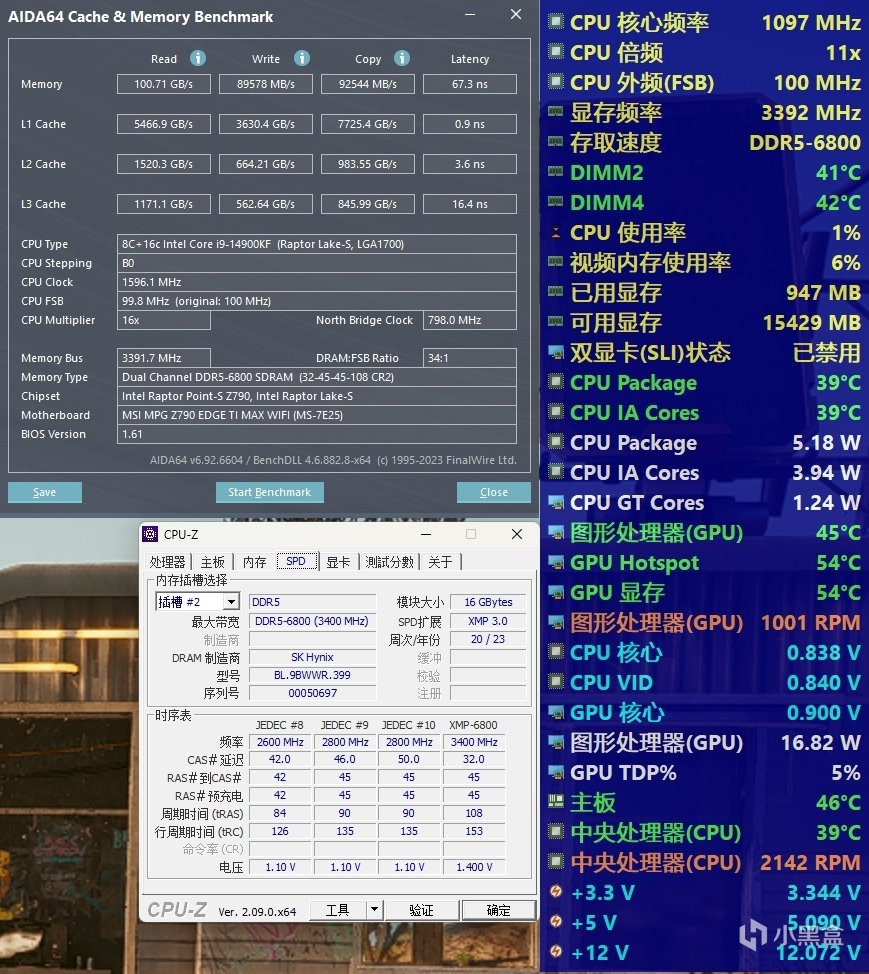Click the monitor icon beside GPU 显存
The height and width of the screenshot is (974, 869).
coord(555,592)
